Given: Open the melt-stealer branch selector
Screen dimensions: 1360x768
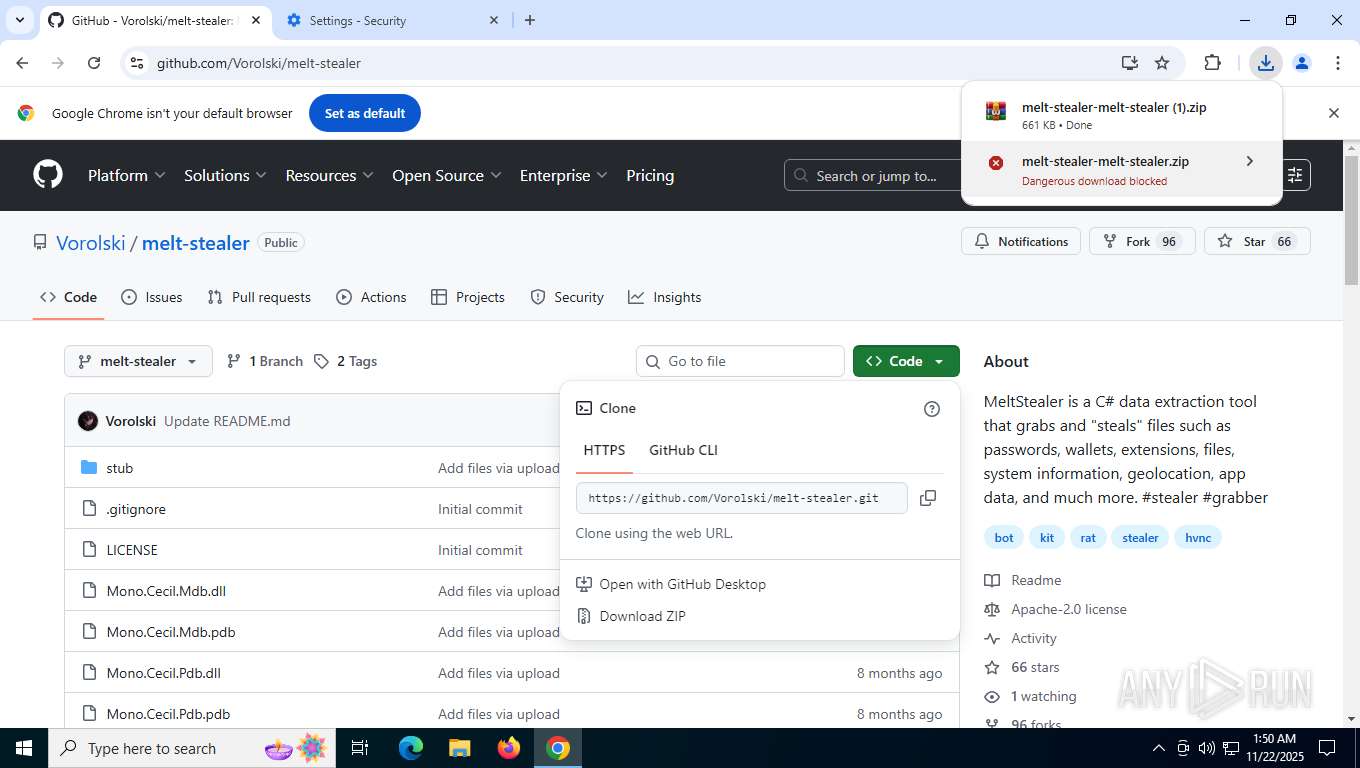Looking at the screenshot, I should tap(138, 361).
